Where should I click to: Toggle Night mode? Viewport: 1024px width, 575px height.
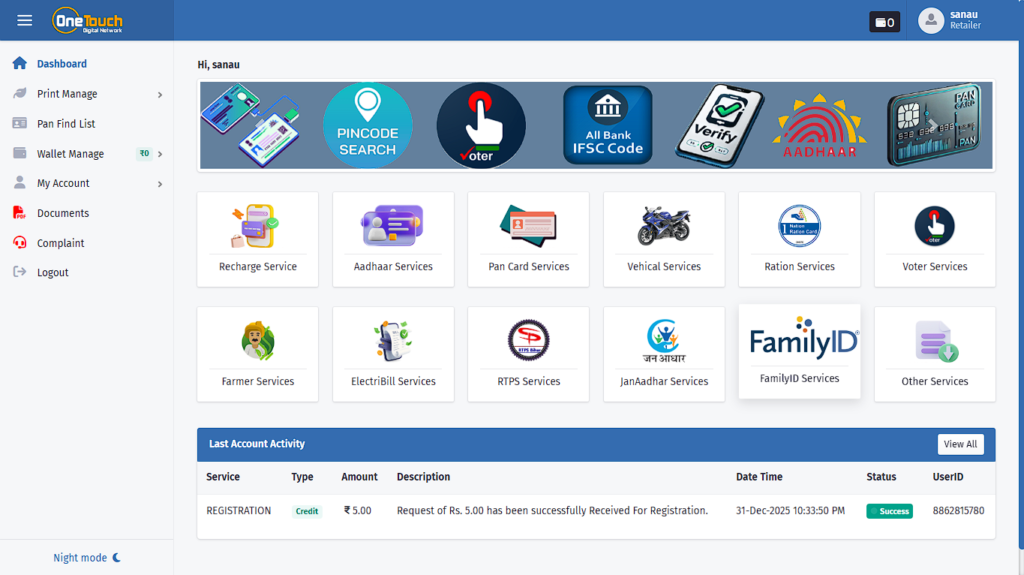tap(87, 558)
